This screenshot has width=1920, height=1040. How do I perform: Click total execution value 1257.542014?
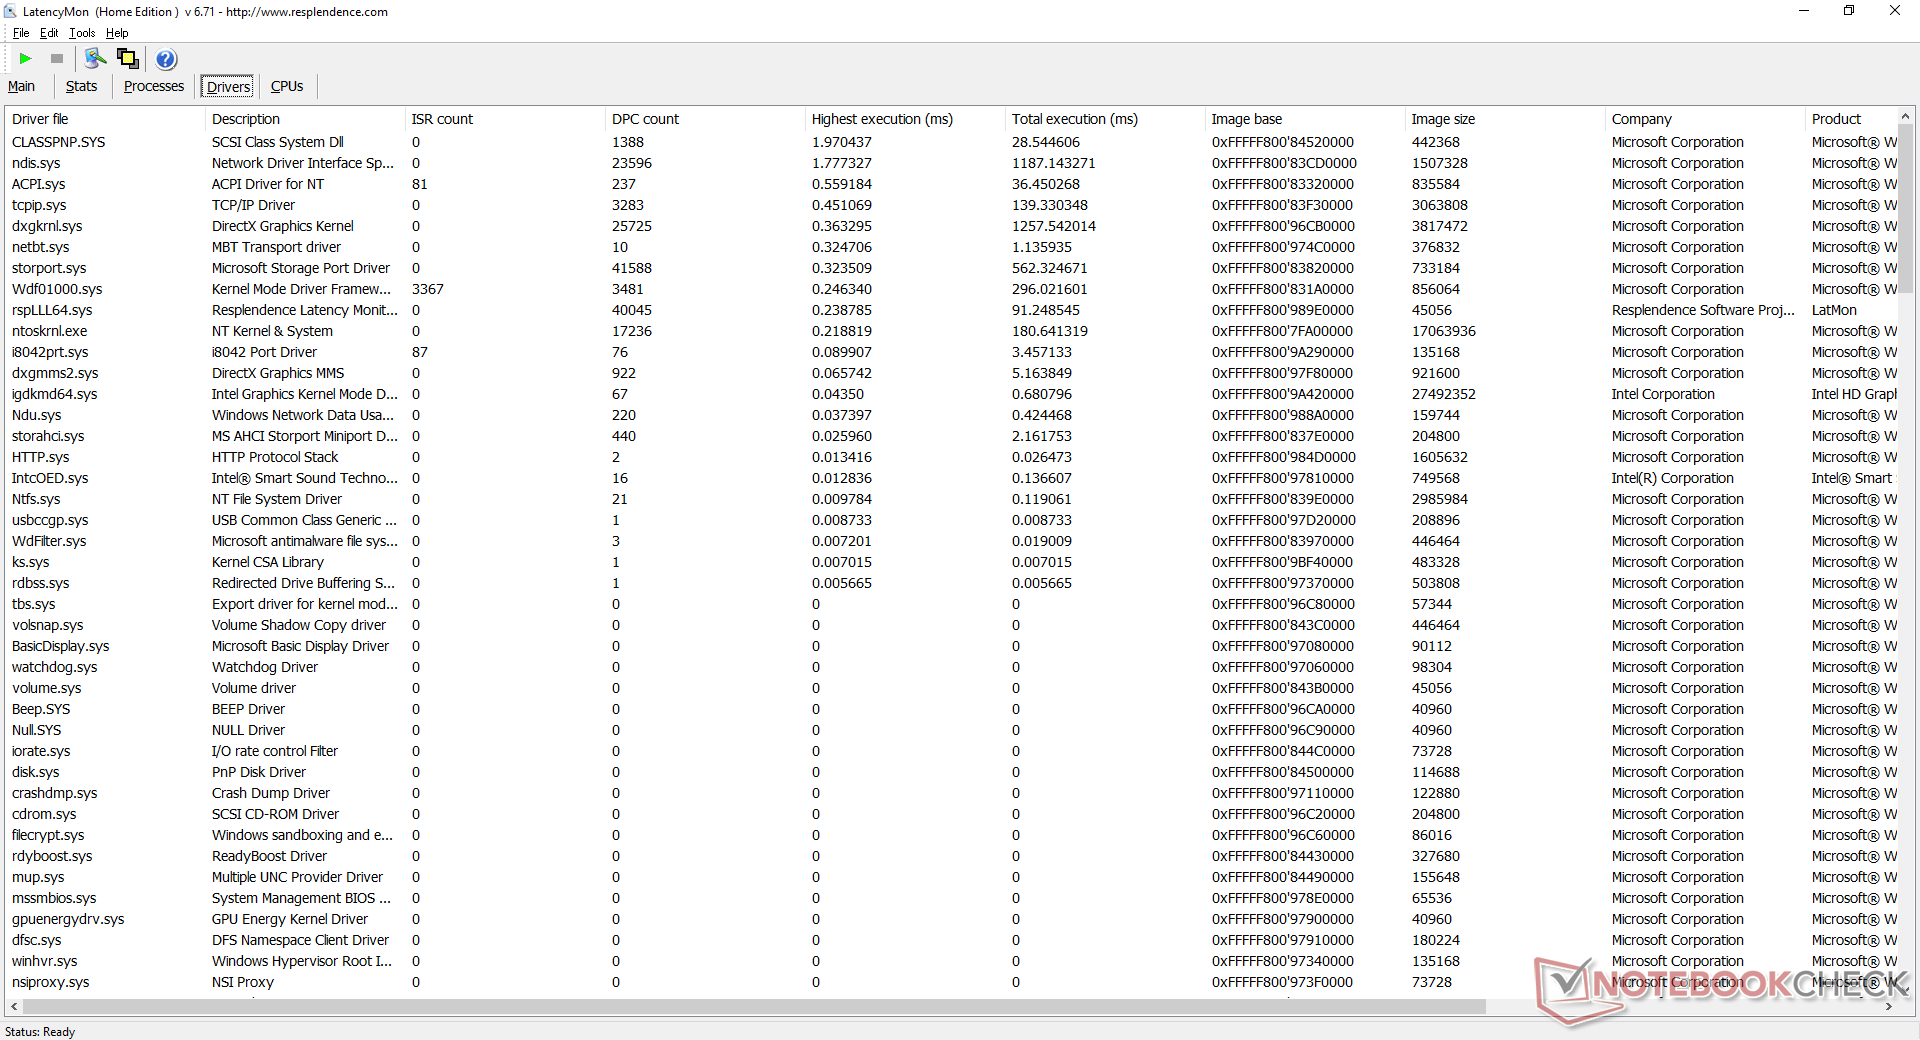point(1054,226)
